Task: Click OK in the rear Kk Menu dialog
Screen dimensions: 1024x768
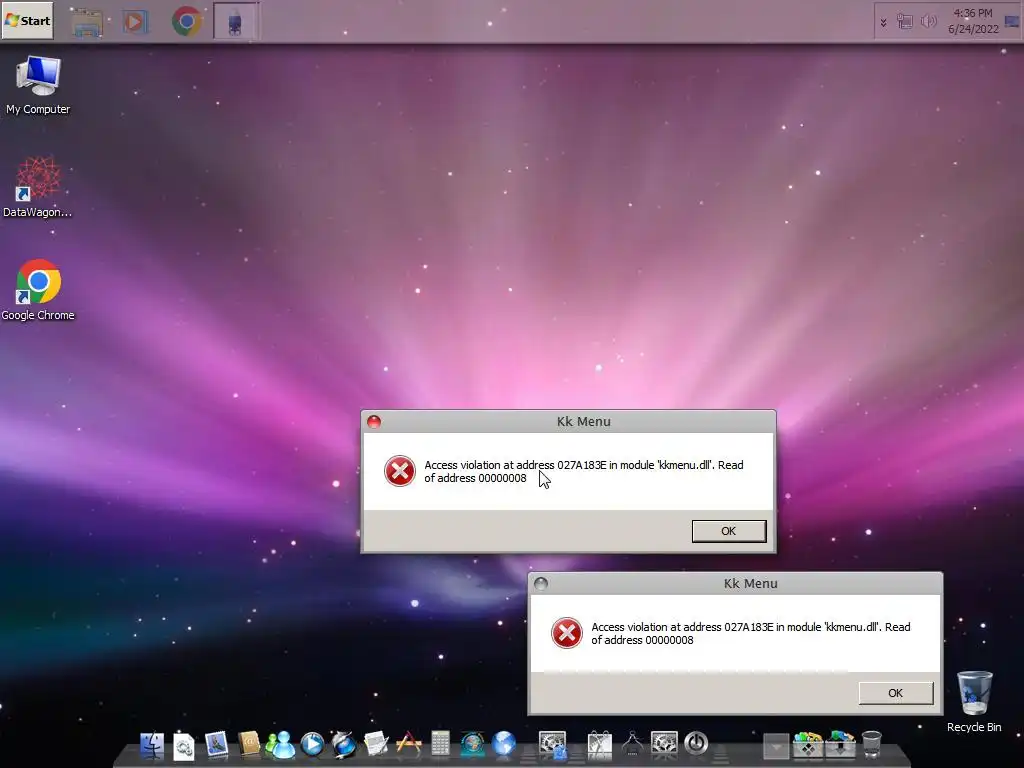Action: tap(895, 693)
